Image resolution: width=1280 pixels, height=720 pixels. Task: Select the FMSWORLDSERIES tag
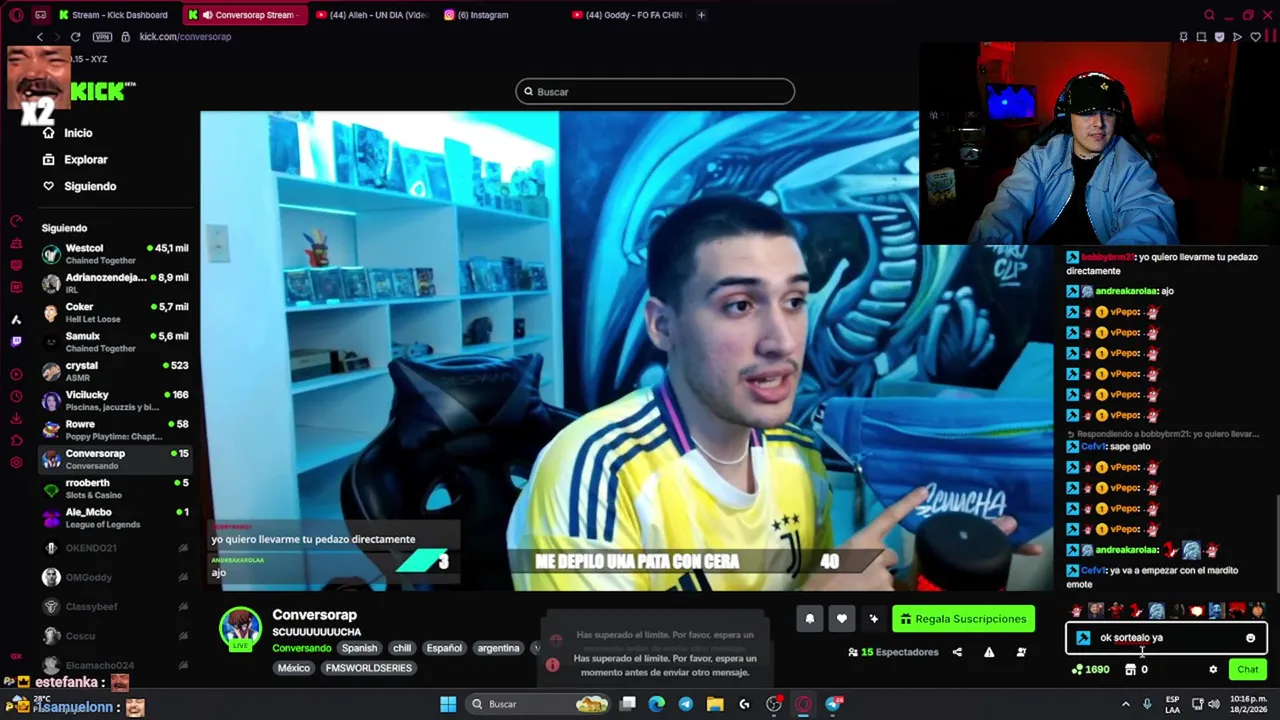[369, 668]
